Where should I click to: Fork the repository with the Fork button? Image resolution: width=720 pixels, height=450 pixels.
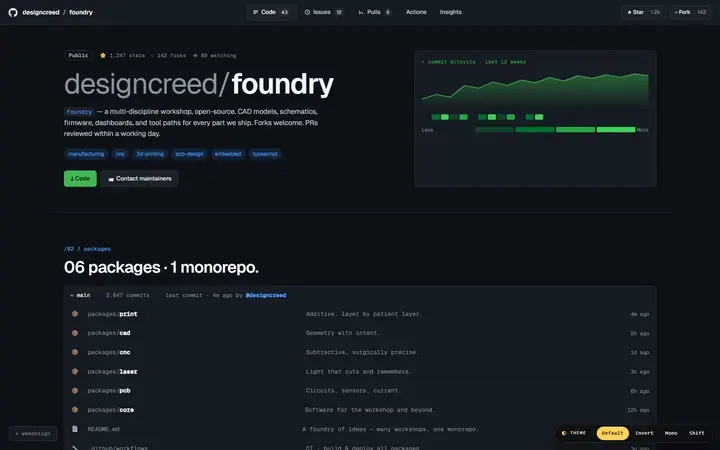coord(690,12)
